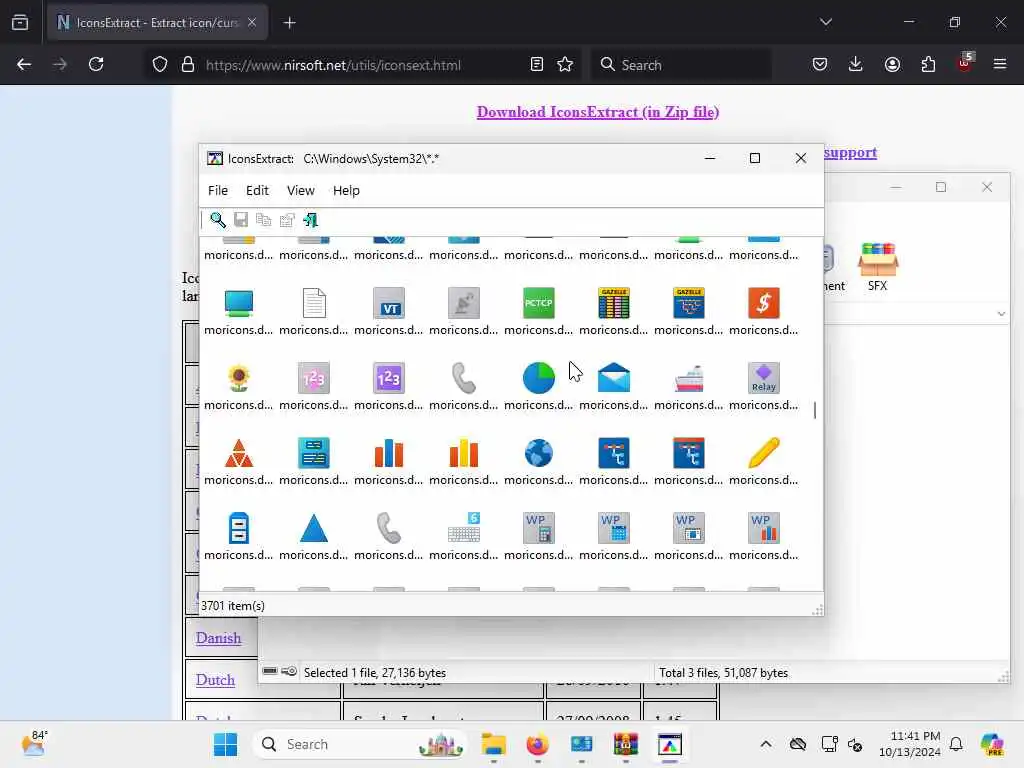Go back to the previous page
Viewport: 1024px width, 768px height.
tap(24, 64)
